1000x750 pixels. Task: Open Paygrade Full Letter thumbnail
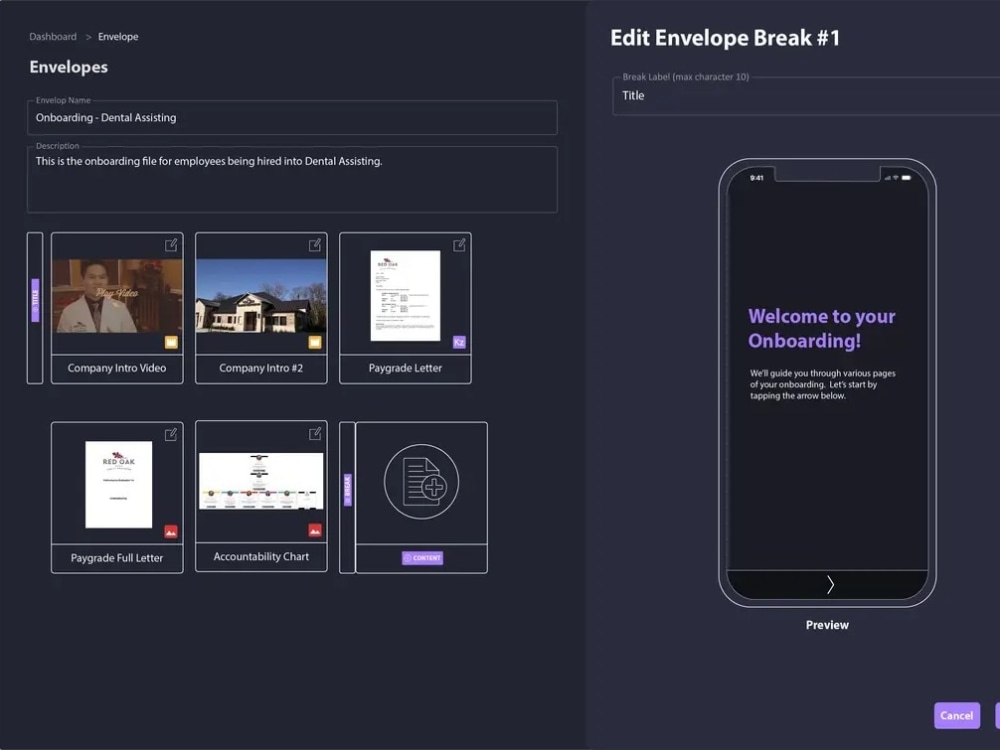click(119, 485)
